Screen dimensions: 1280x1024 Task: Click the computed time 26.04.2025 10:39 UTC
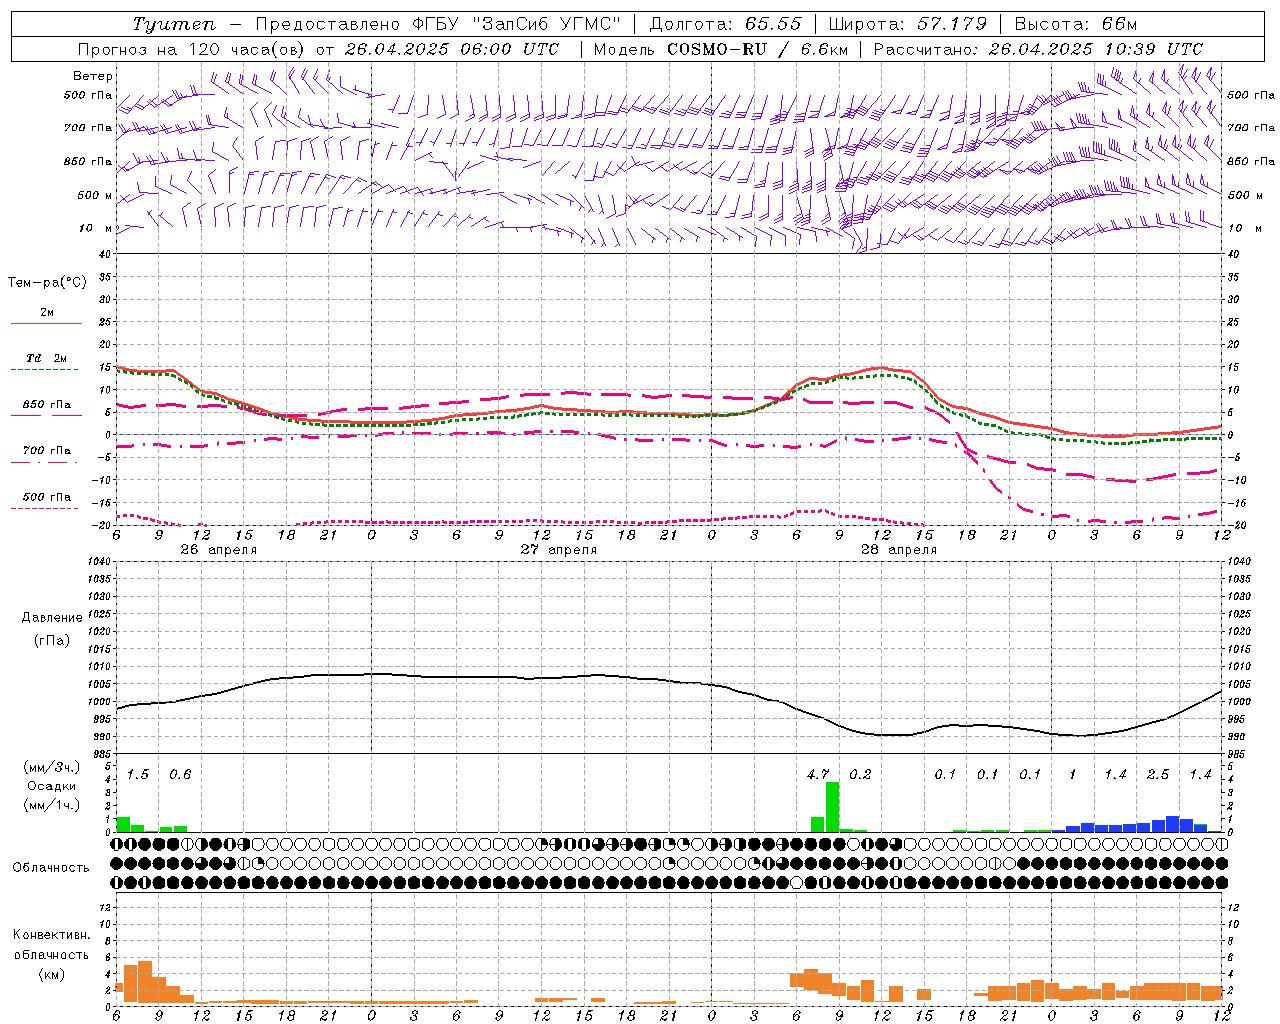1095,49
